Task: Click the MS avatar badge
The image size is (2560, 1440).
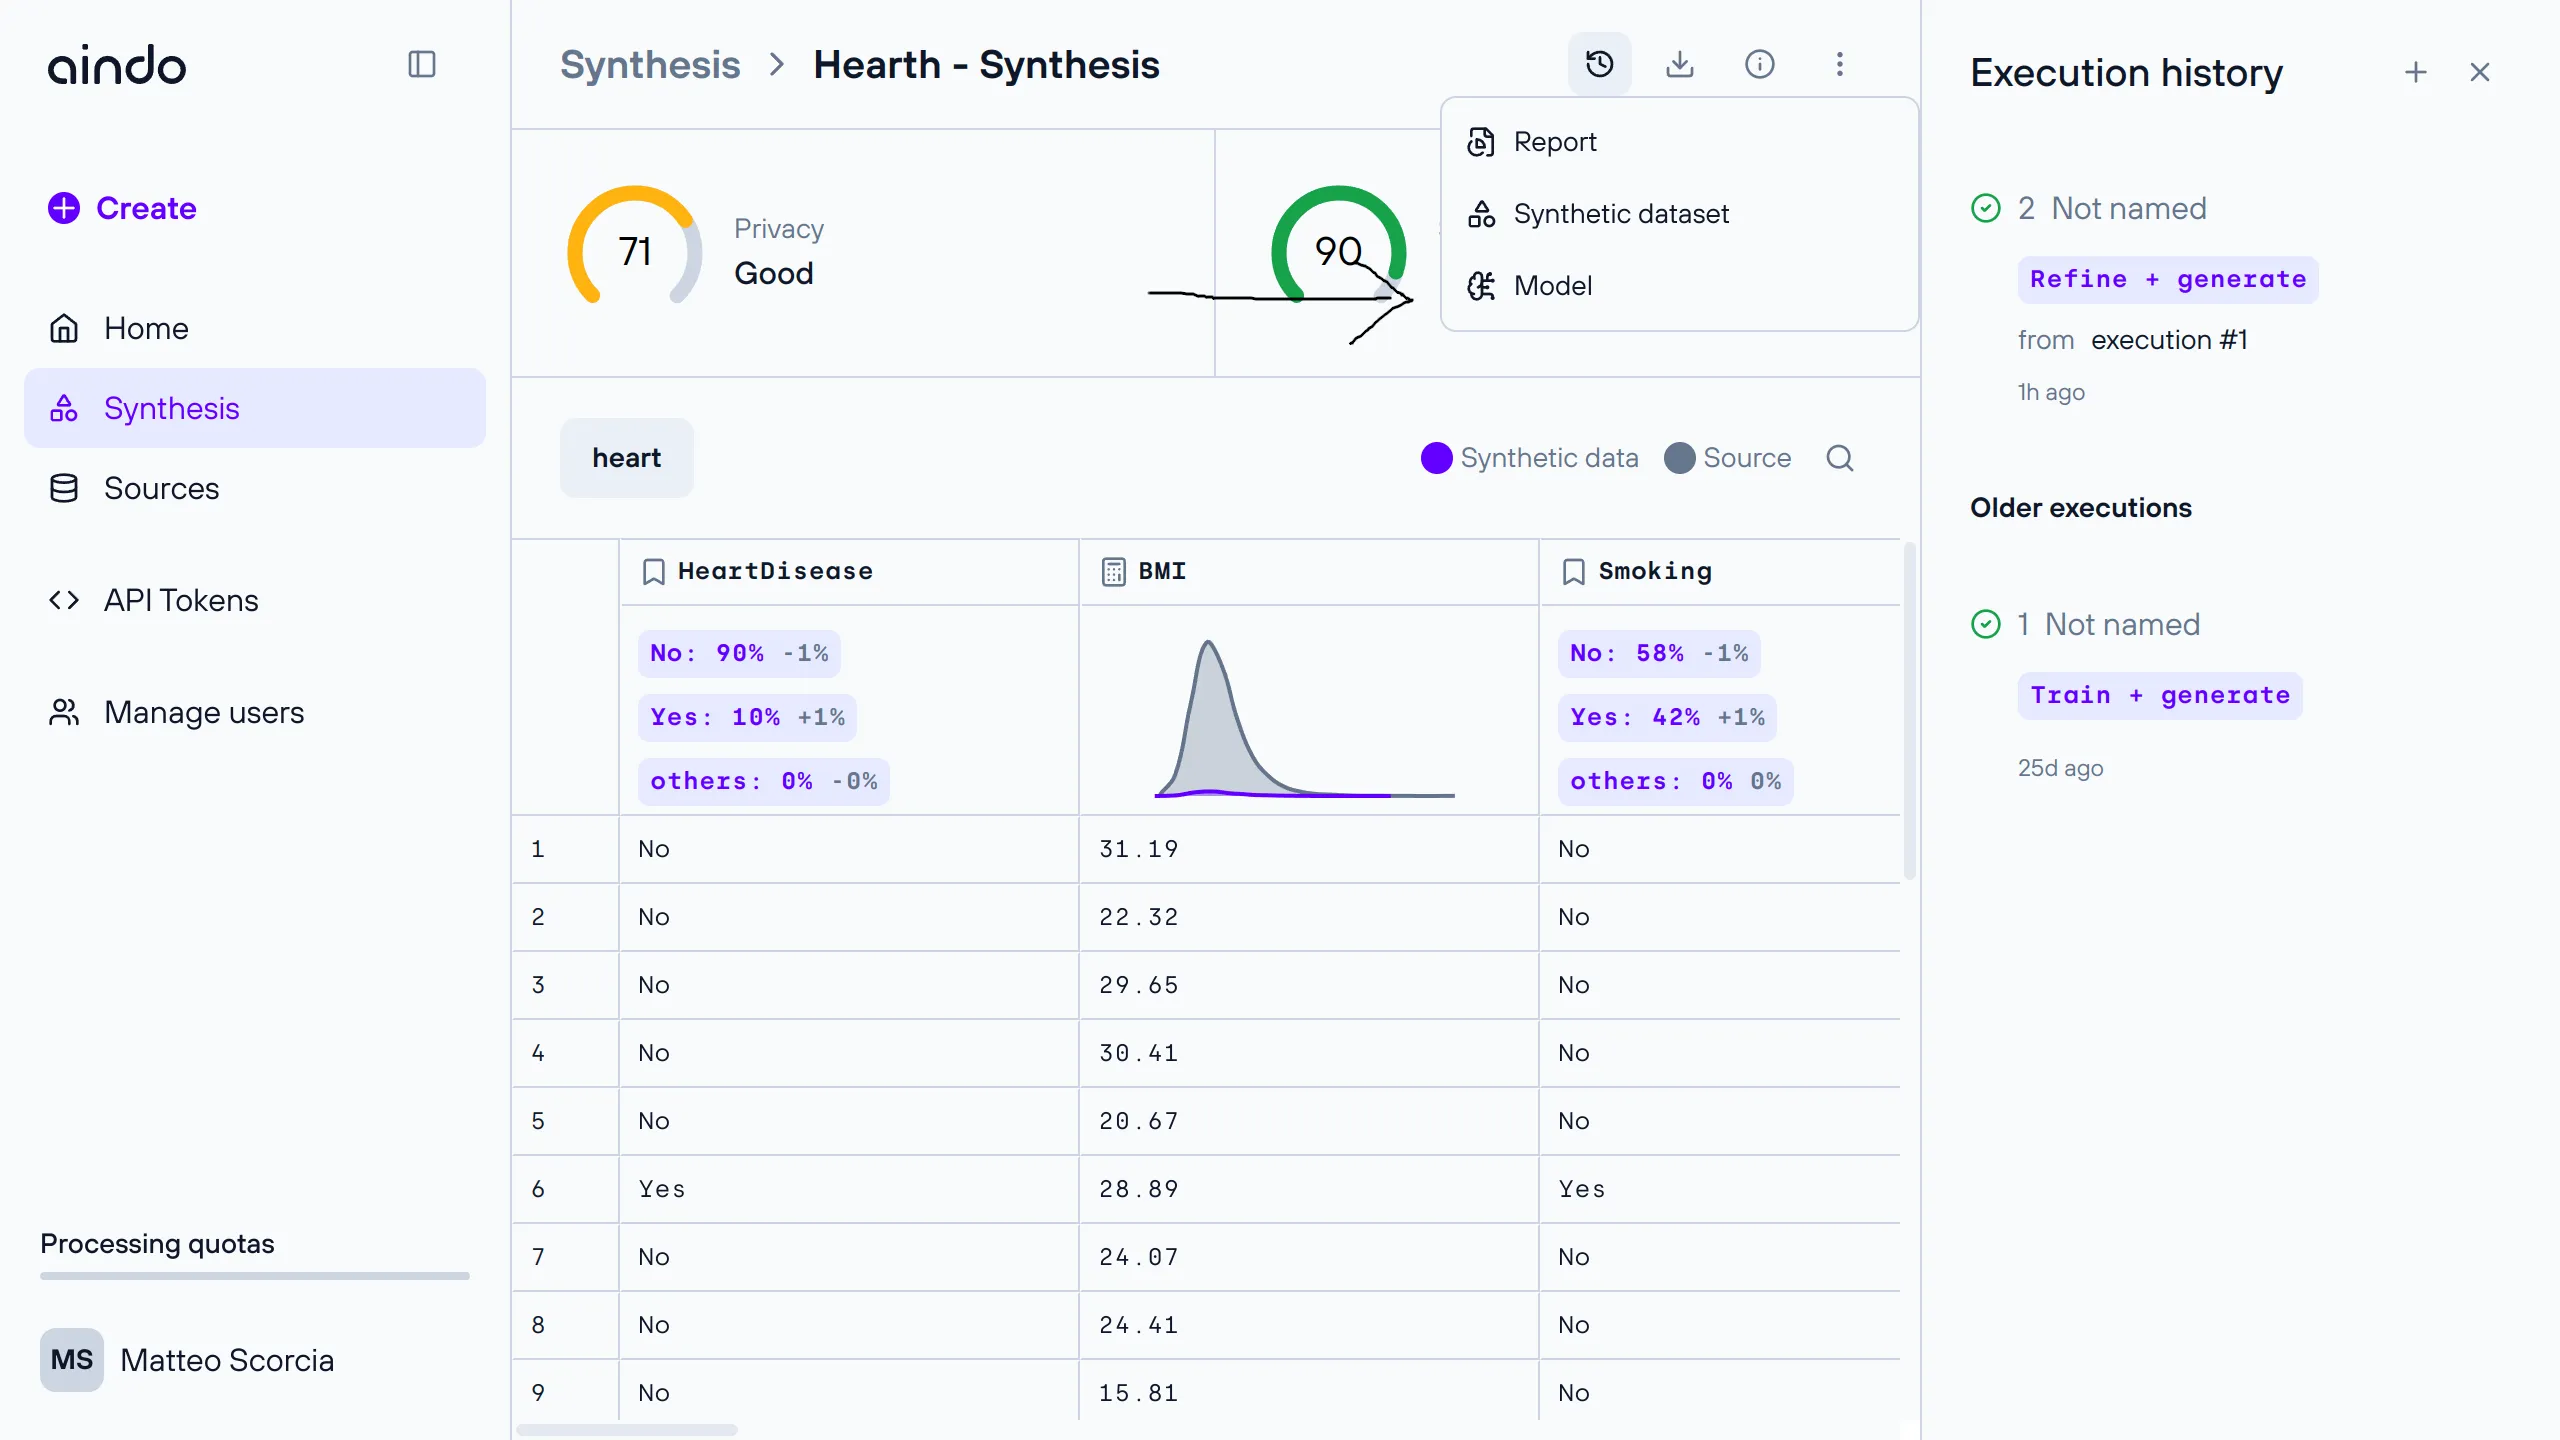Action: click(x=72, y=1360)
